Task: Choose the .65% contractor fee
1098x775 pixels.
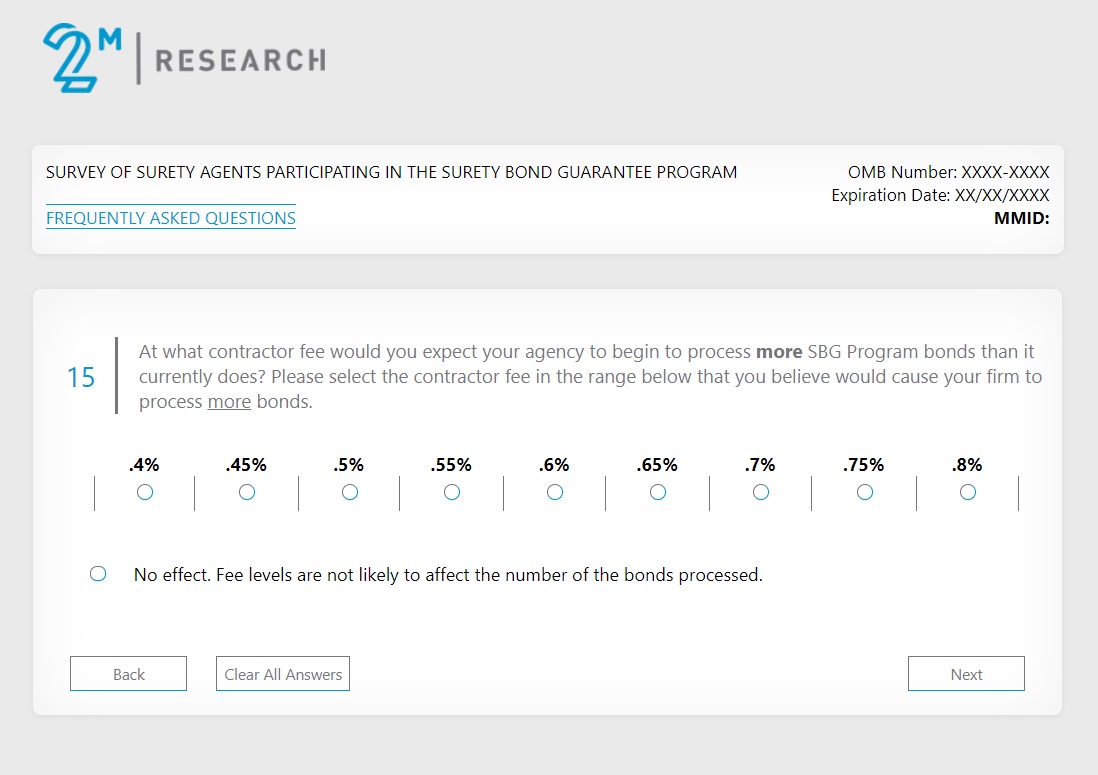Action: point(658,492)
